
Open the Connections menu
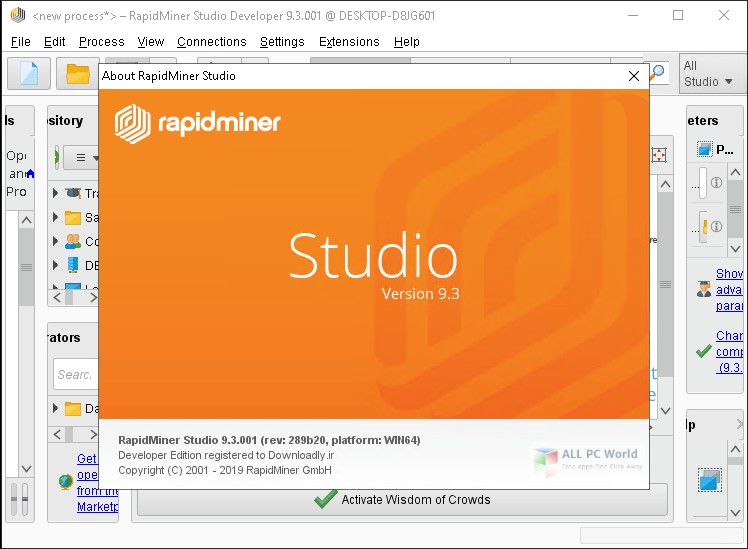coord(212,42)
